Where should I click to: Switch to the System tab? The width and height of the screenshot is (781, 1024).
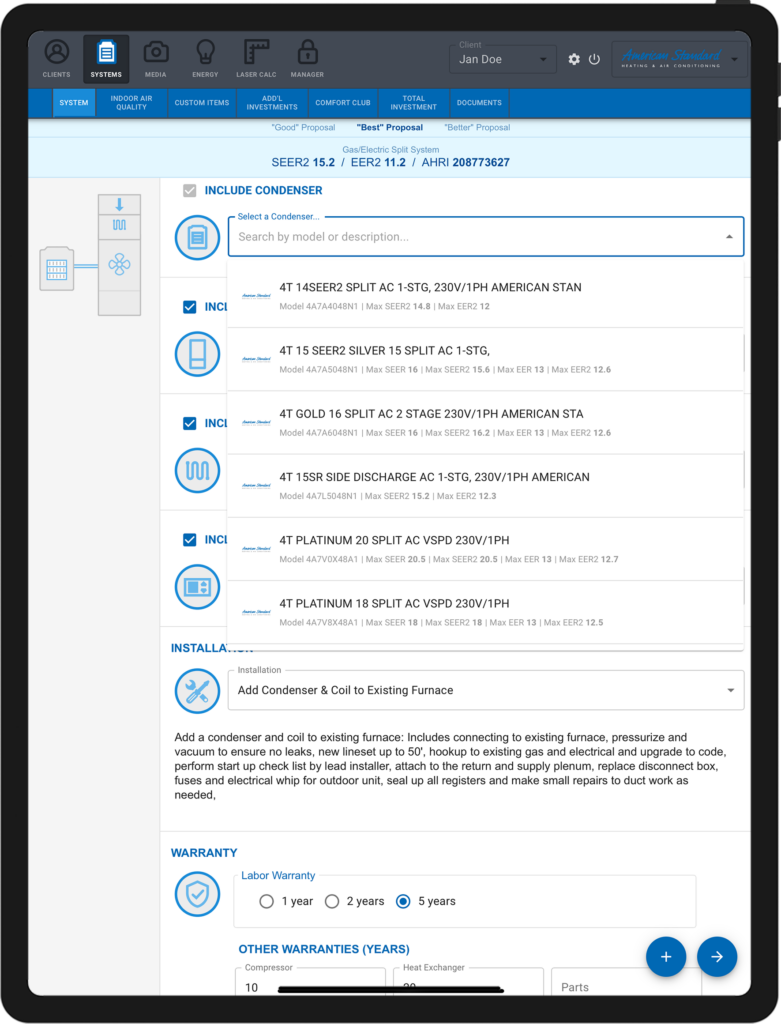(74, 103)
